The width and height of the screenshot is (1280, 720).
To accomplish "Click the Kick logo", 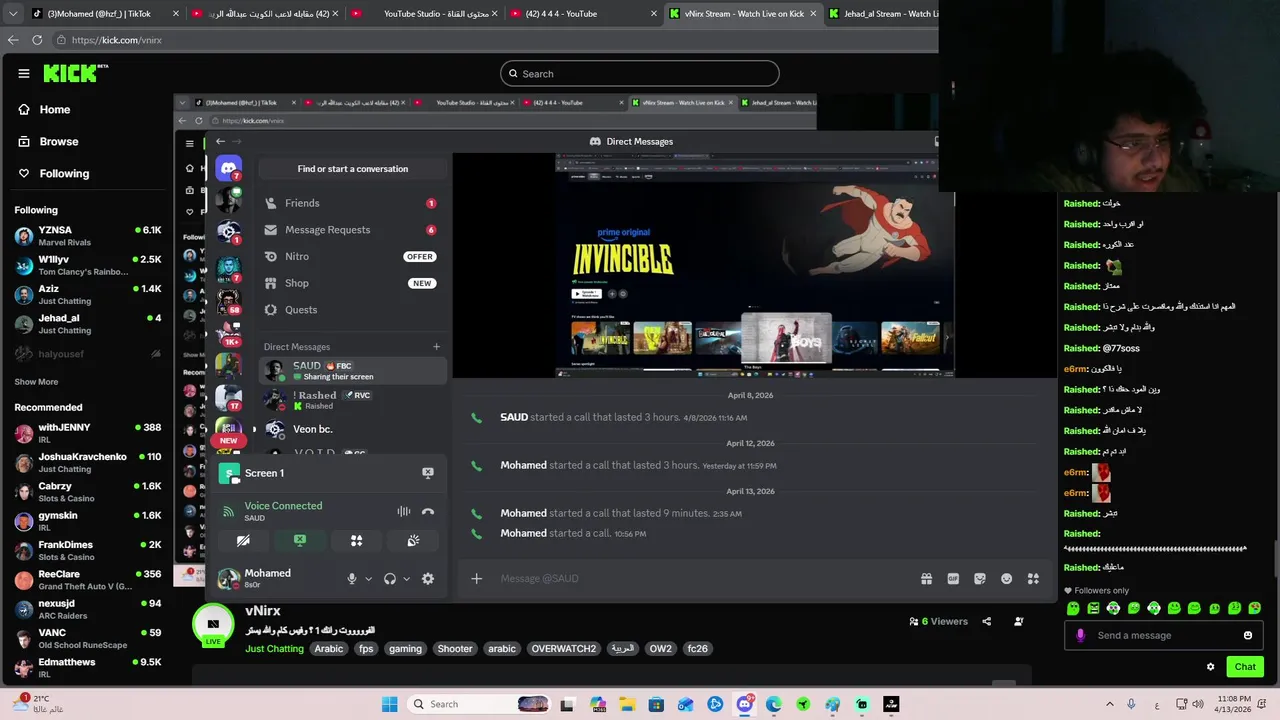I will pos(75,73).
